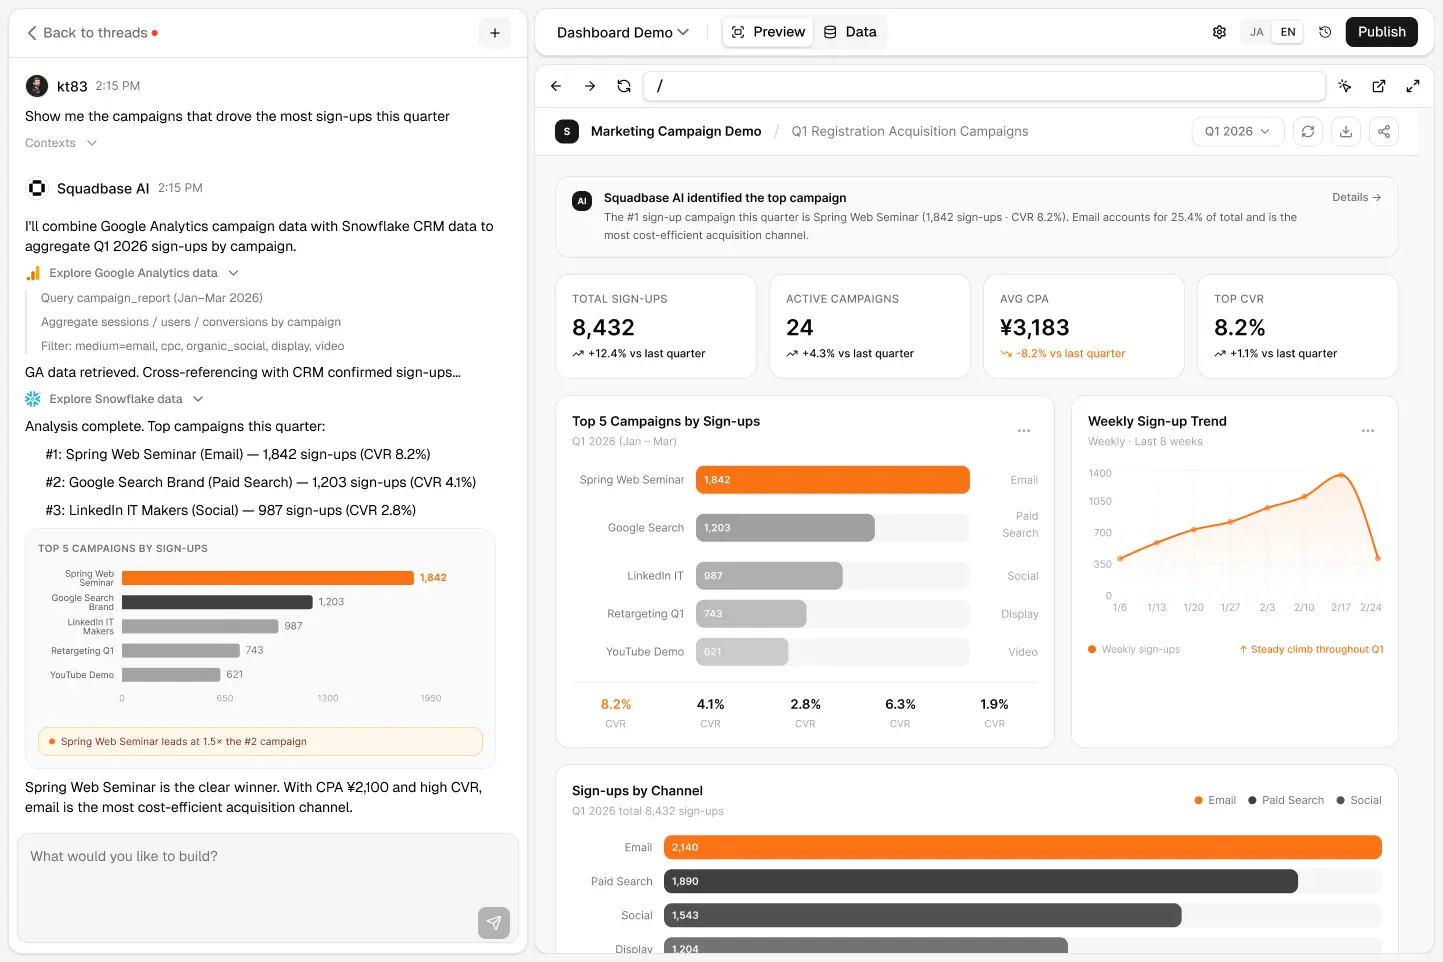Navigate back in preview browser
The width and height of the screenshot is (1443, 962).
[556, 86]
